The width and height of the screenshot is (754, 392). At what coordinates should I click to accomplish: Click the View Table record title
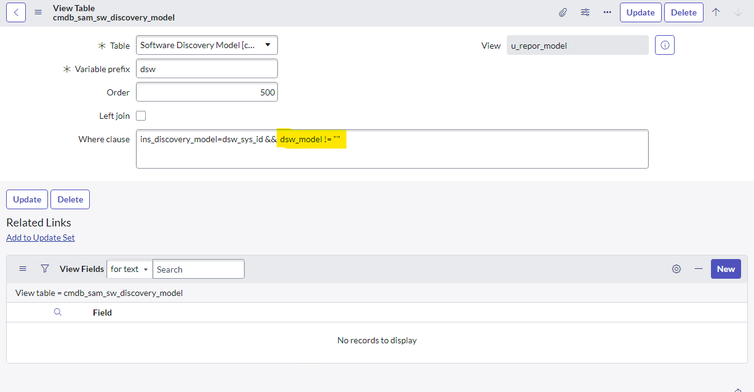(113, 13)
